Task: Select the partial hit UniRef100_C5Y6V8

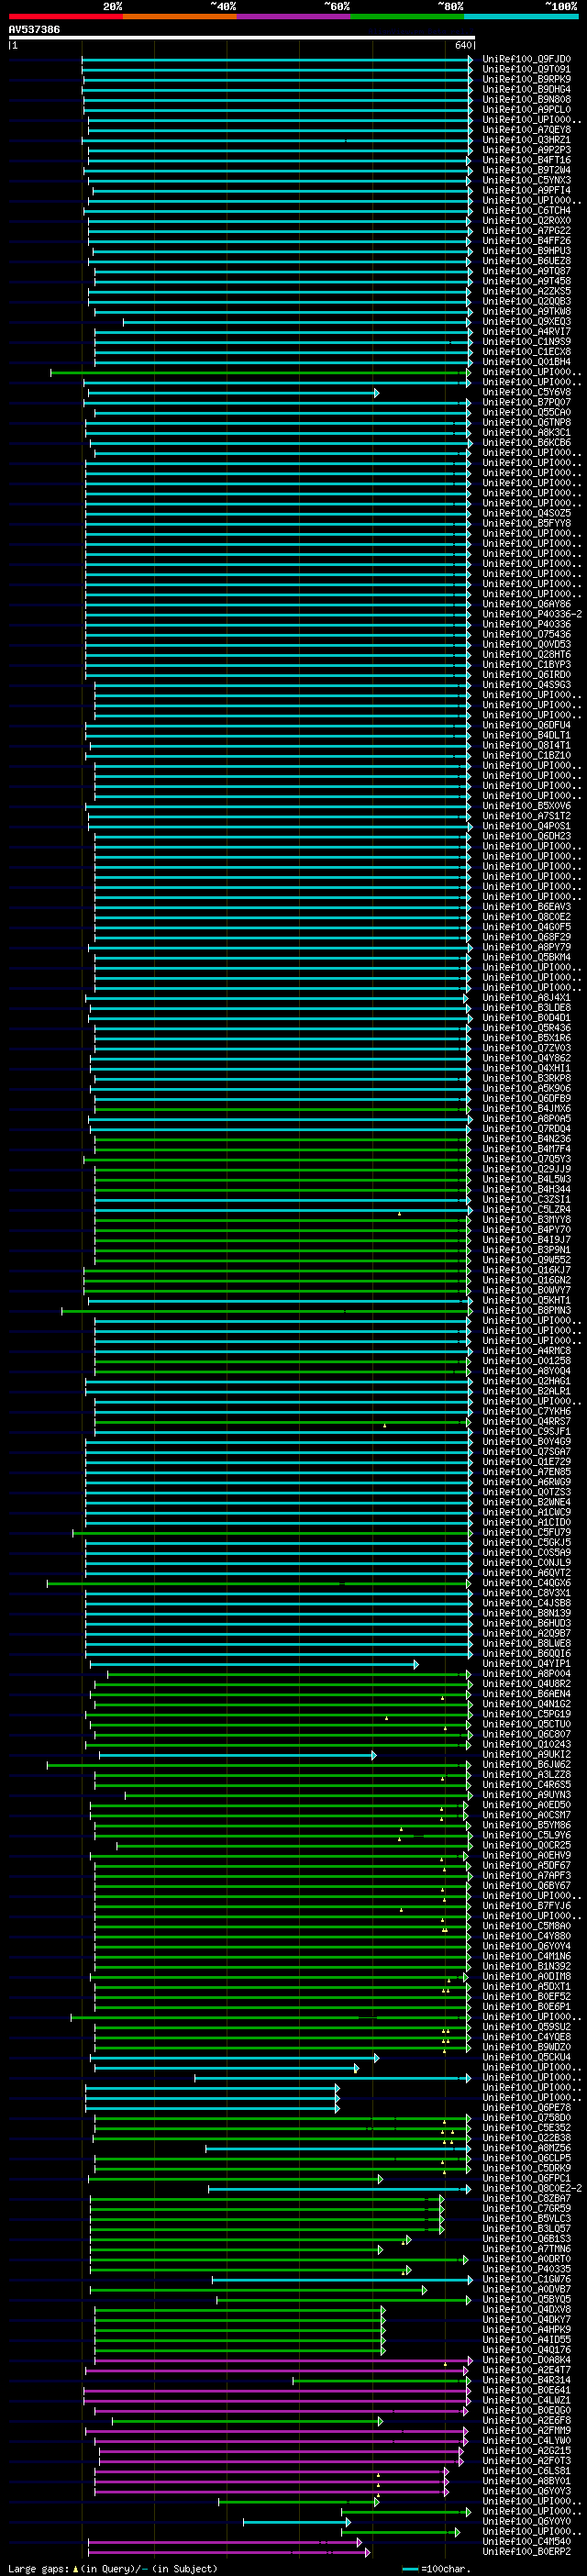Action: [527, 392]
